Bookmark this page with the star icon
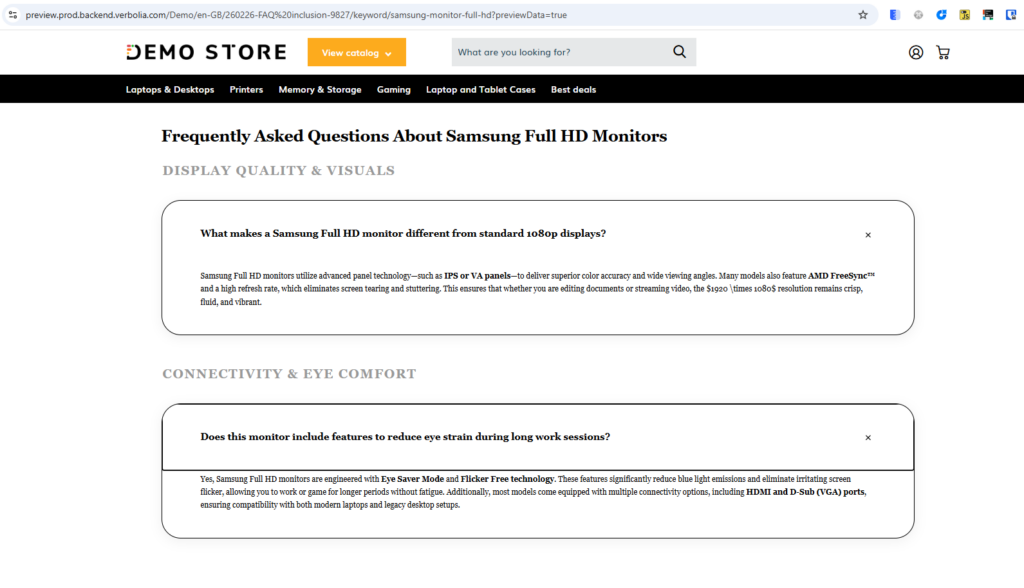1024x588 pixels. click(x=863, y=15)
